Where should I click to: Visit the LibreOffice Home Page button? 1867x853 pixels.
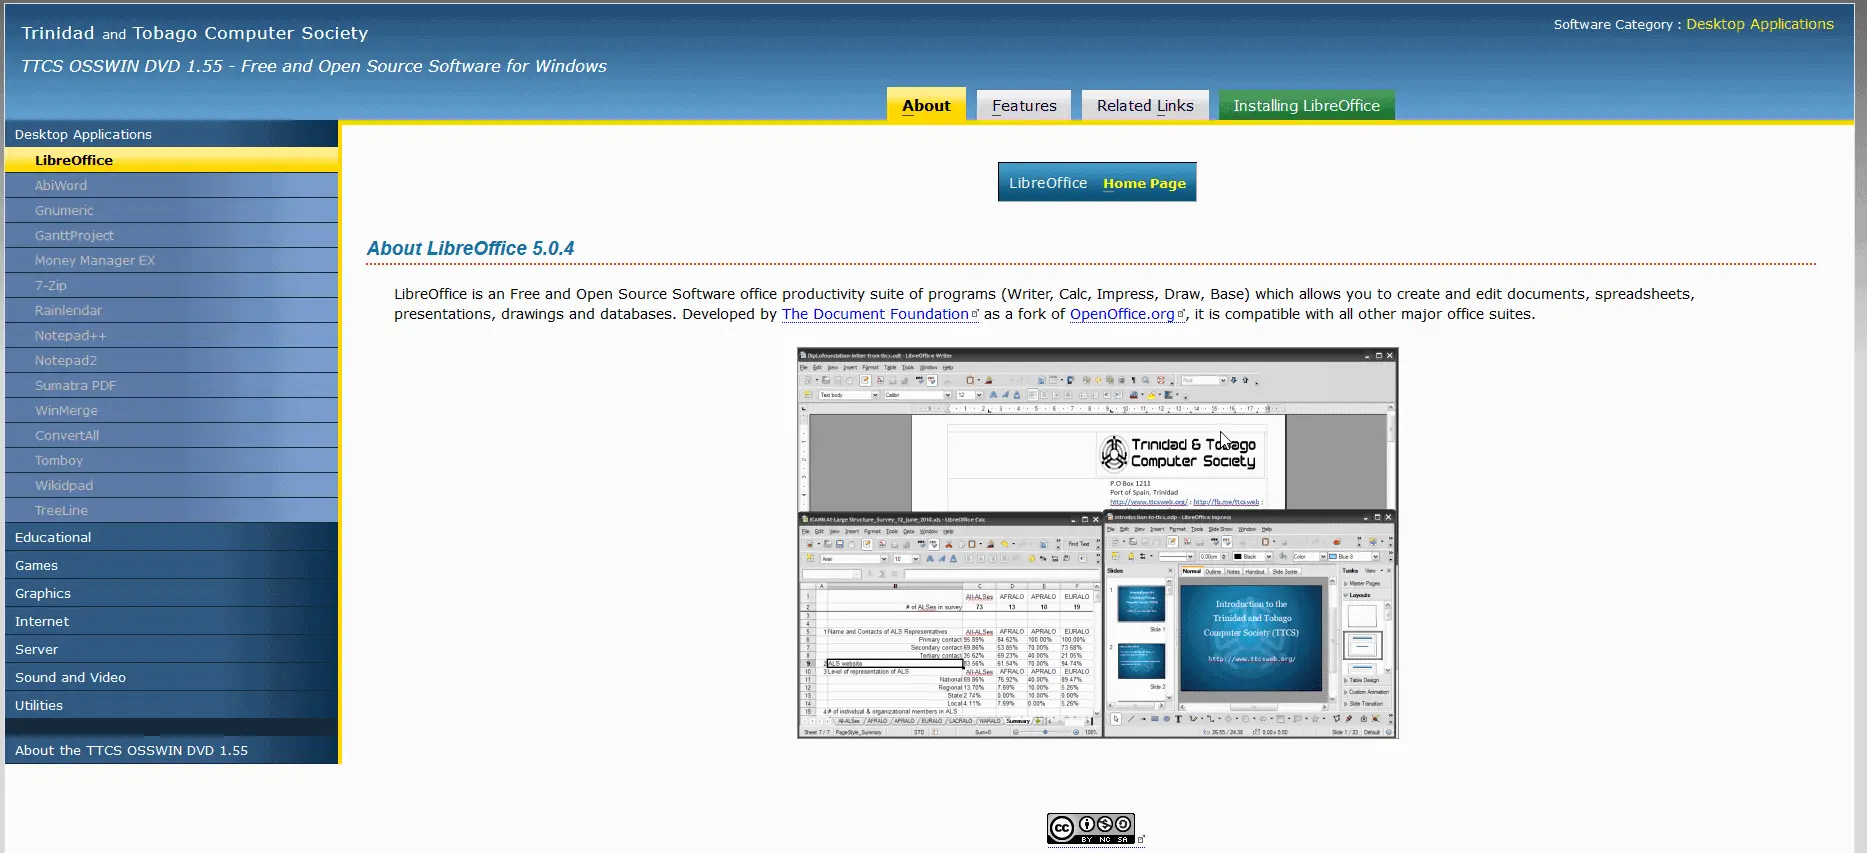tap(1096, 183)
